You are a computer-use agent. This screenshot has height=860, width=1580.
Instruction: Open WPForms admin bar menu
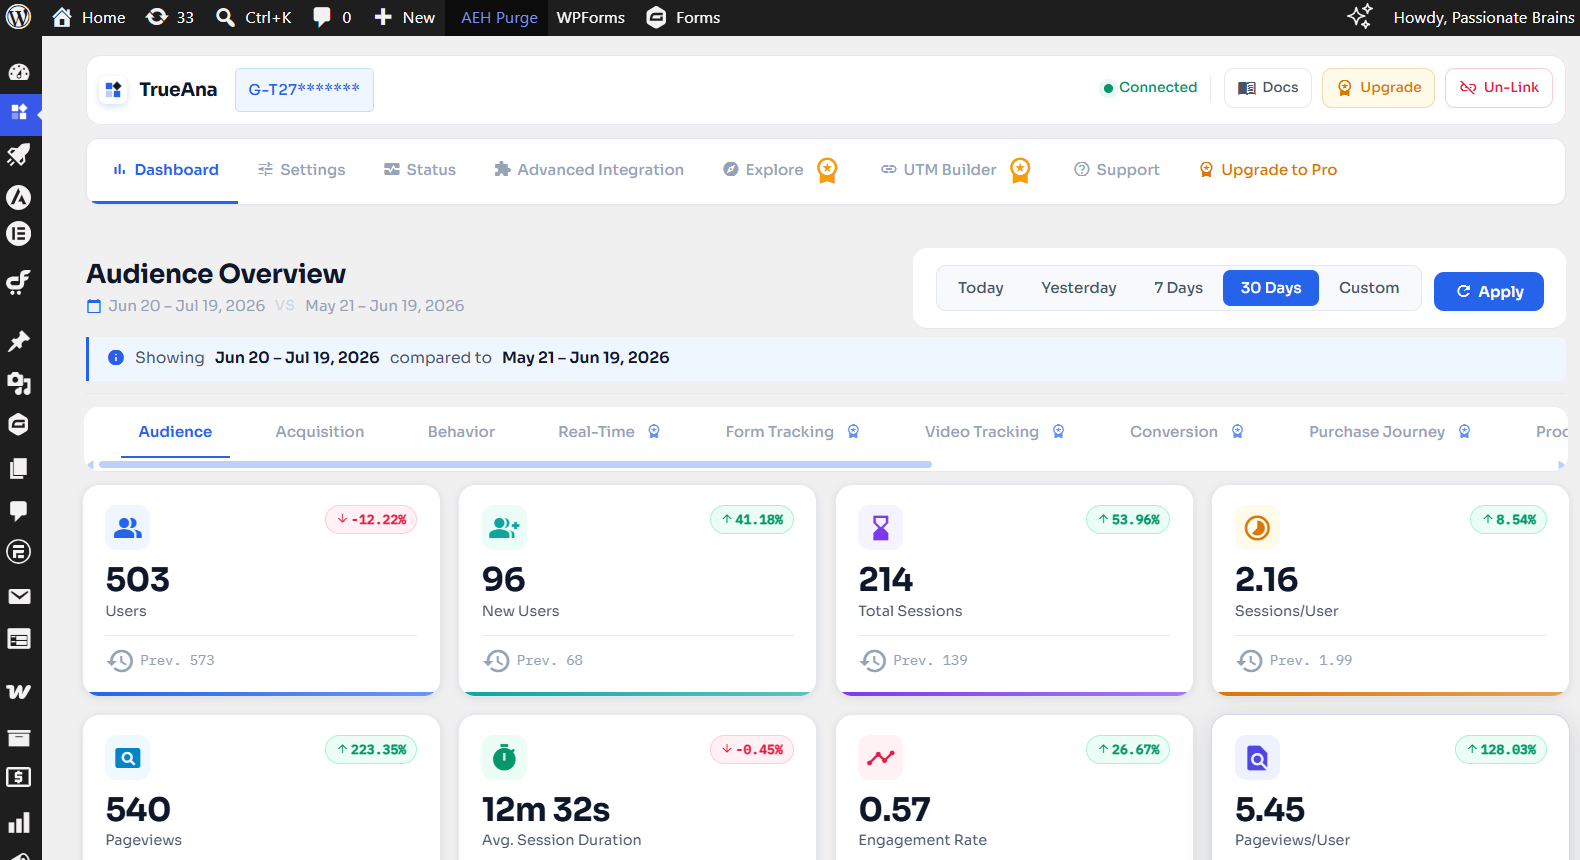click(x=590, y=17)
